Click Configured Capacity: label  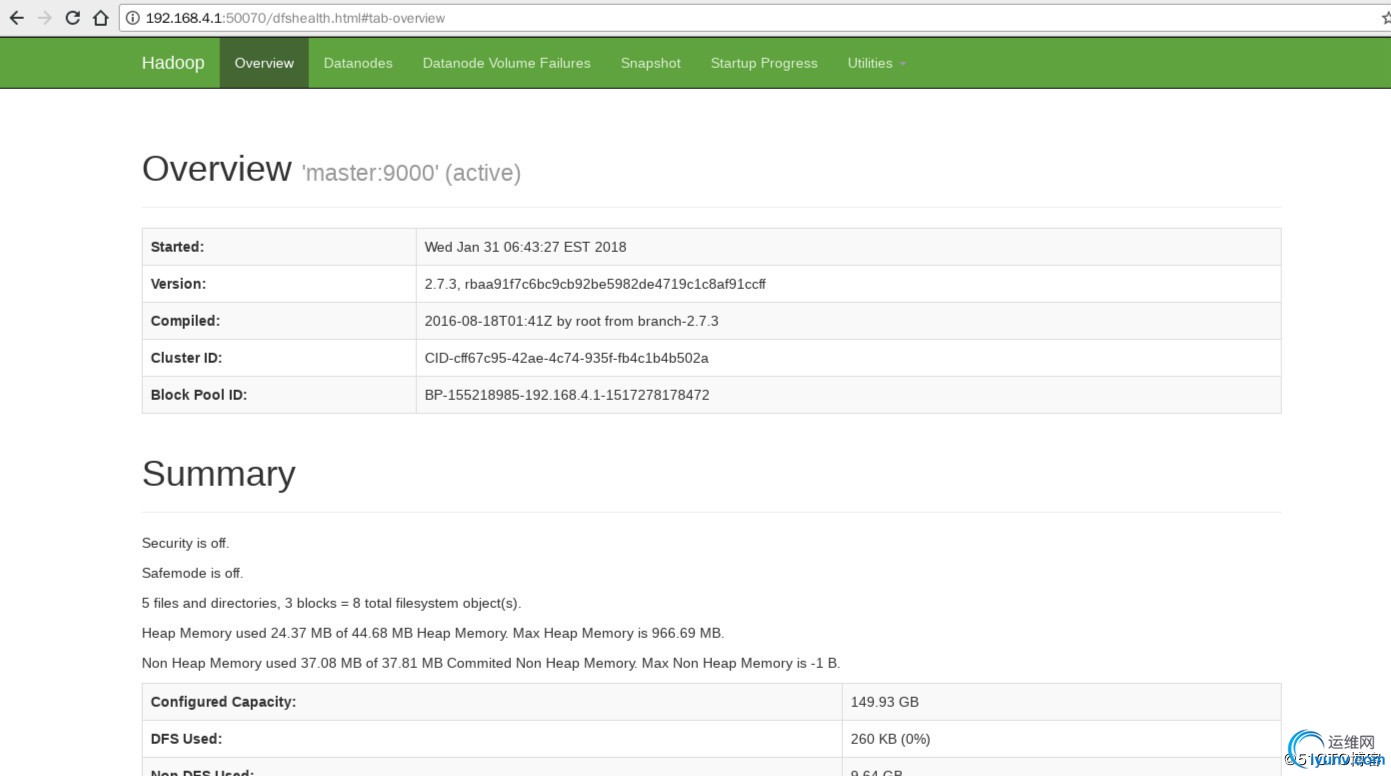pyautogui.click(x=223, y=702)
